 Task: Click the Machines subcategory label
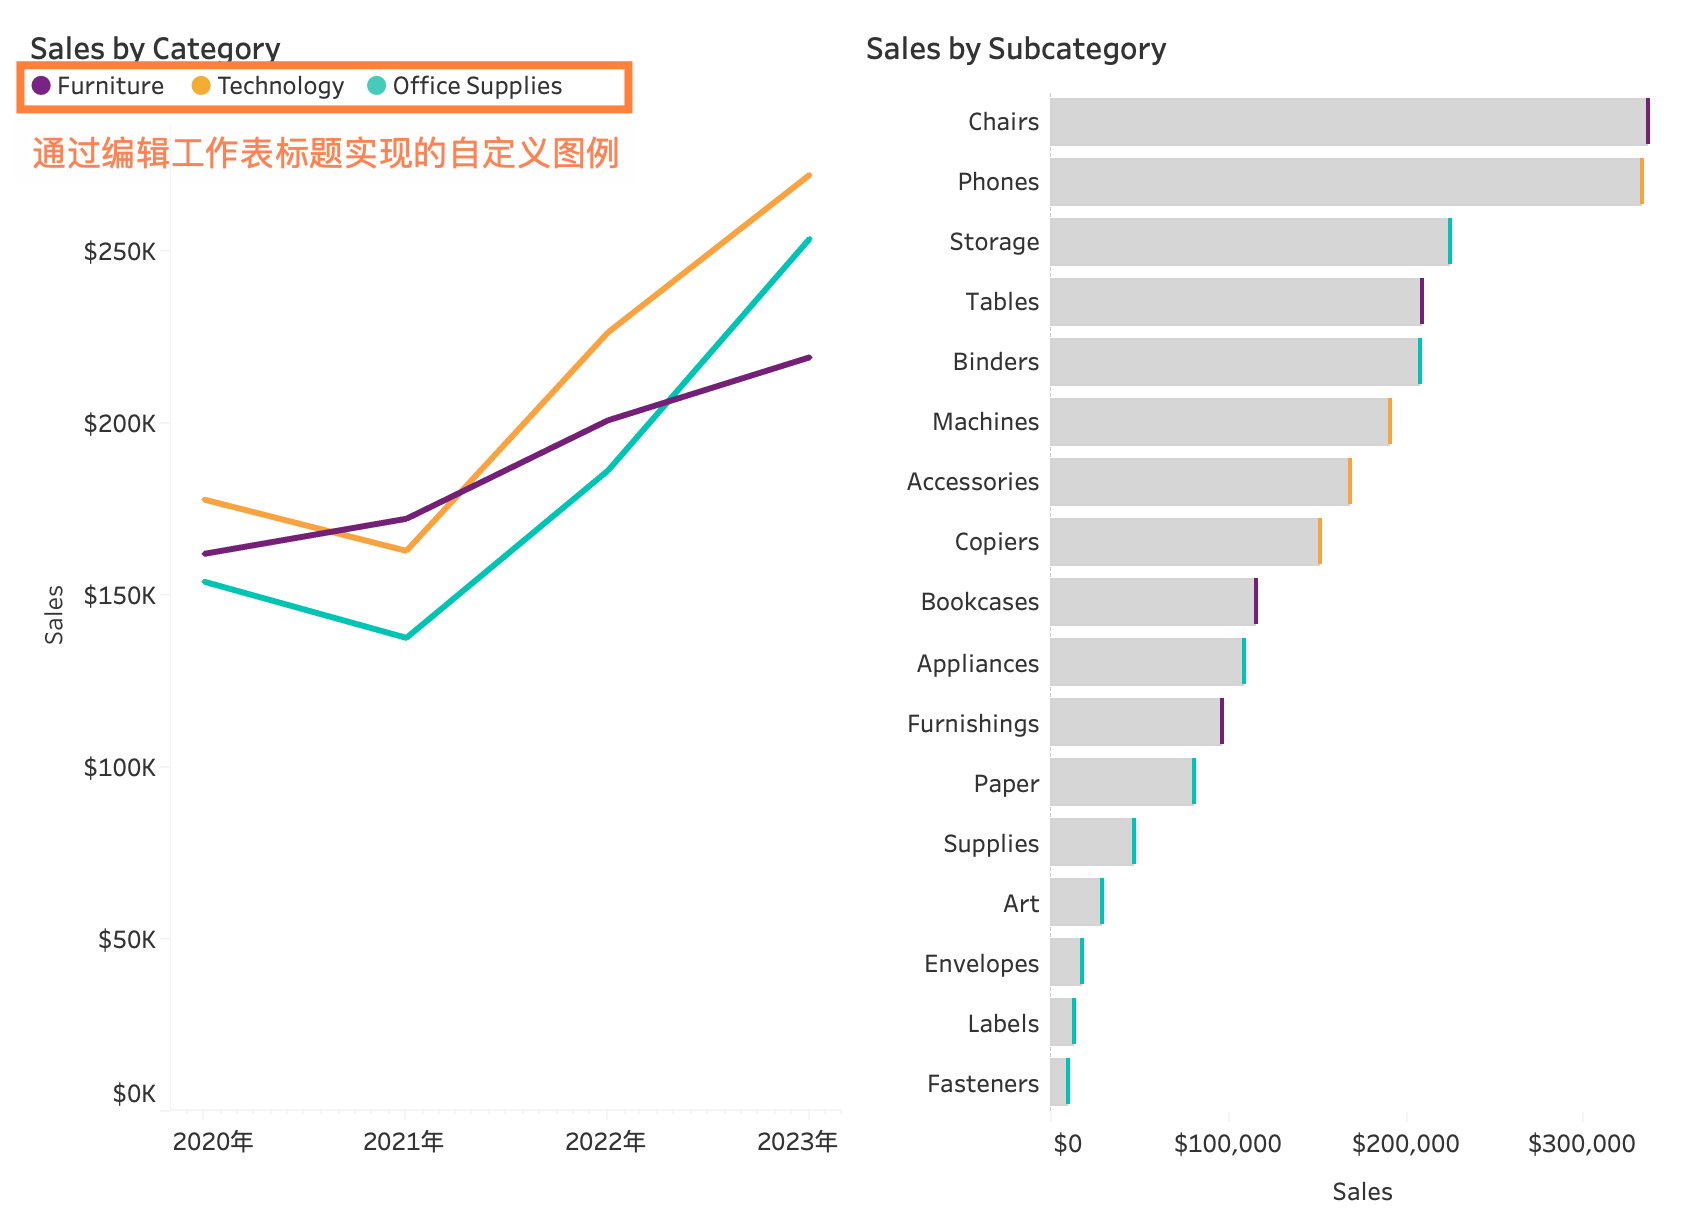pyautogui.click(x=985, y=422)
